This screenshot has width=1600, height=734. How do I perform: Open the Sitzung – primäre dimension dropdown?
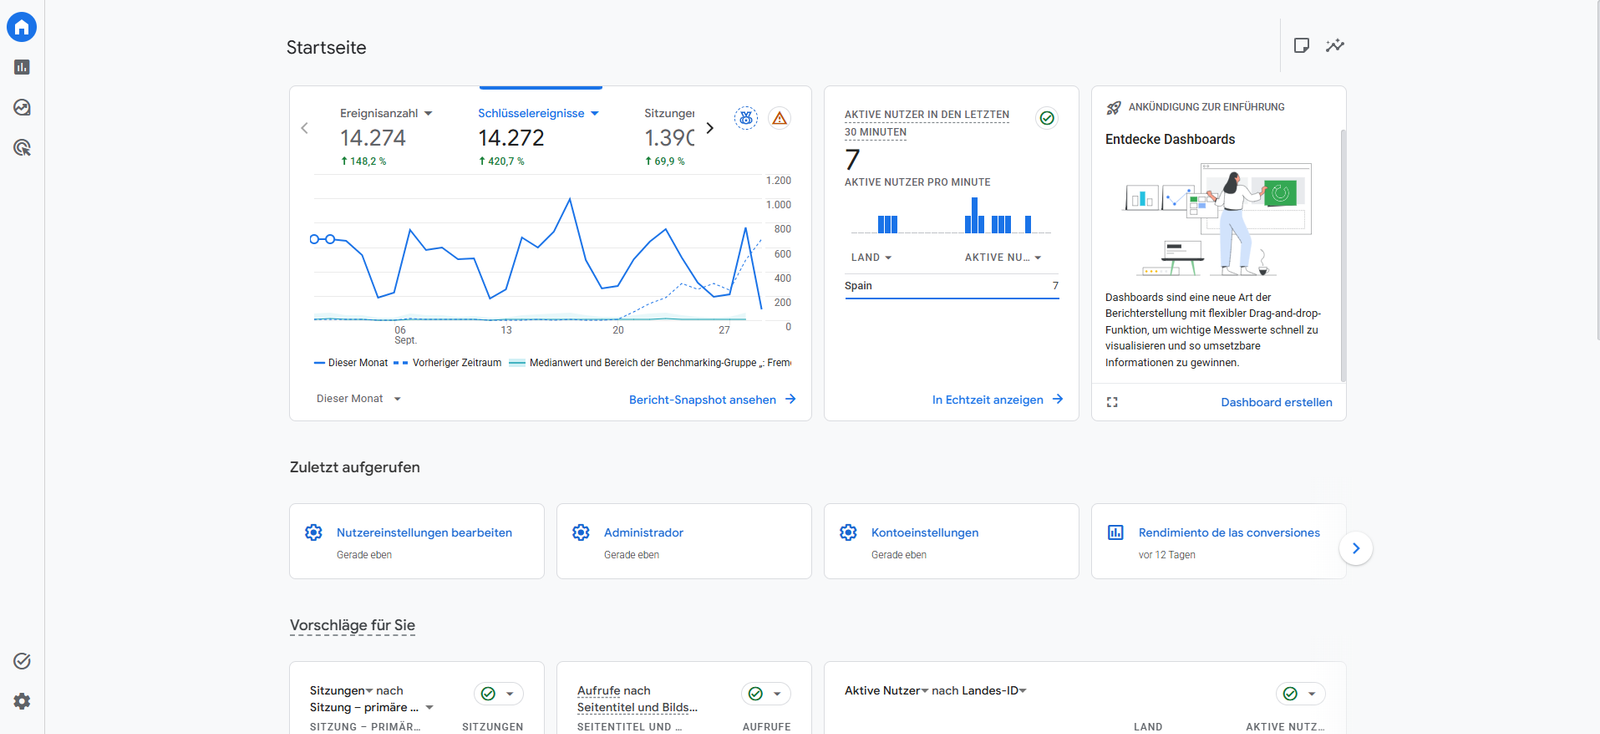click(371, 707)
